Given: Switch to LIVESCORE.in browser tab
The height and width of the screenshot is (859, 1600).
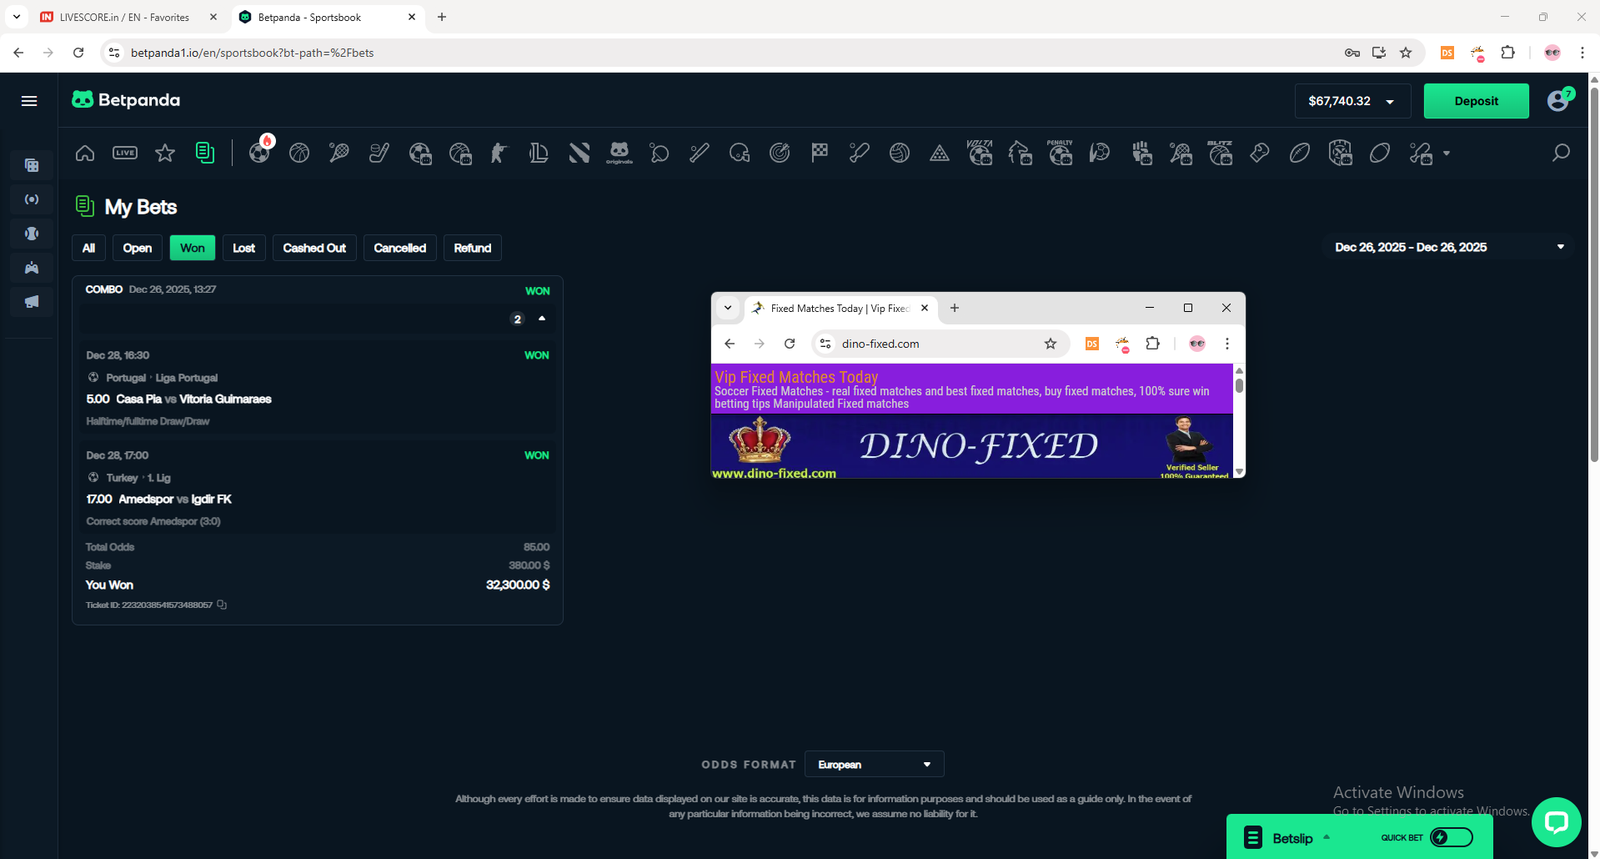Looking at the screenshot, I should 125,17.
